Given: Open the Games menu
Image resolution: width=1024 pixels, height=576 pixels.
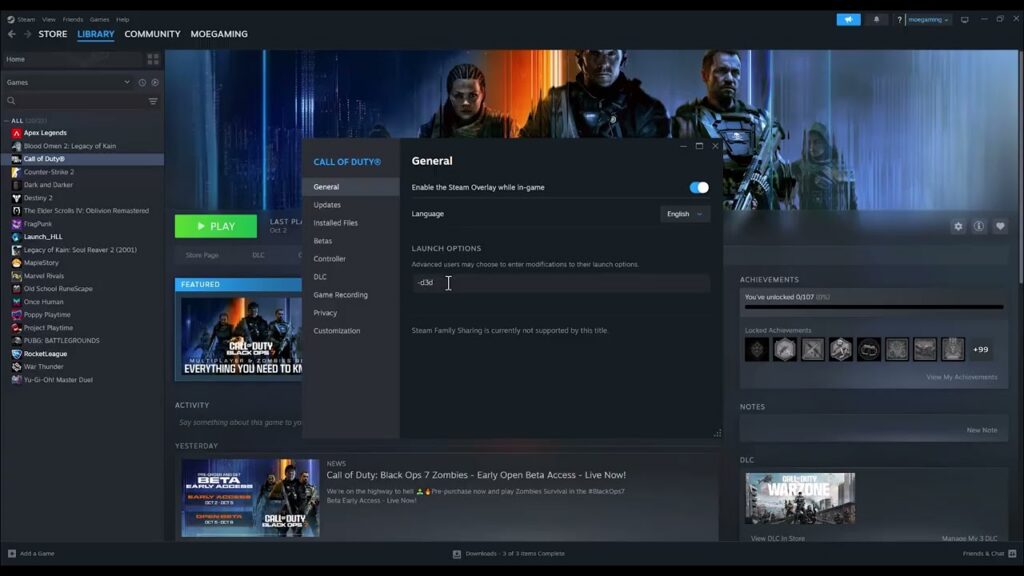Looking at the screenshot, I should coord(99,20).
